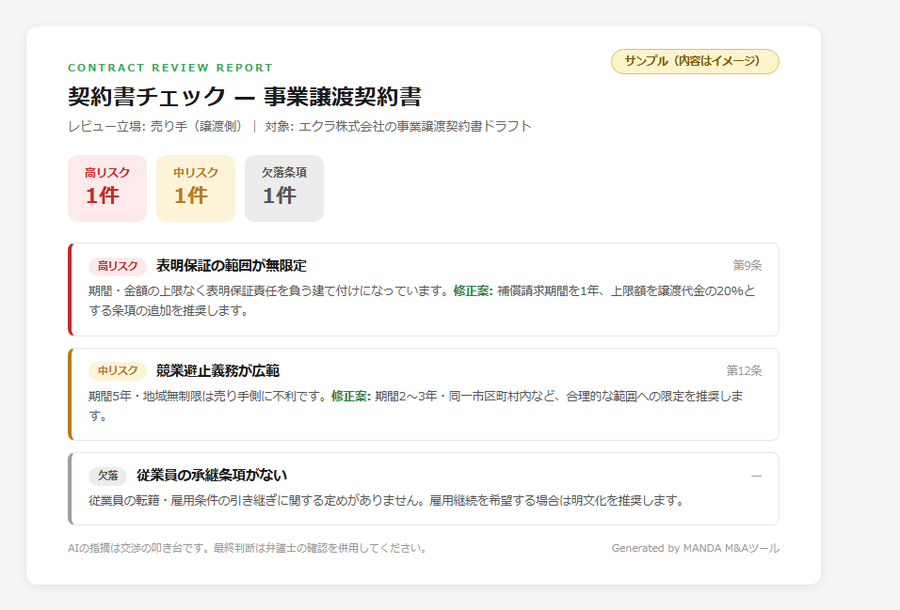Click the 第9条 clause reference
The height and width of the screenshot is (610, 900).
pos(747,265)
